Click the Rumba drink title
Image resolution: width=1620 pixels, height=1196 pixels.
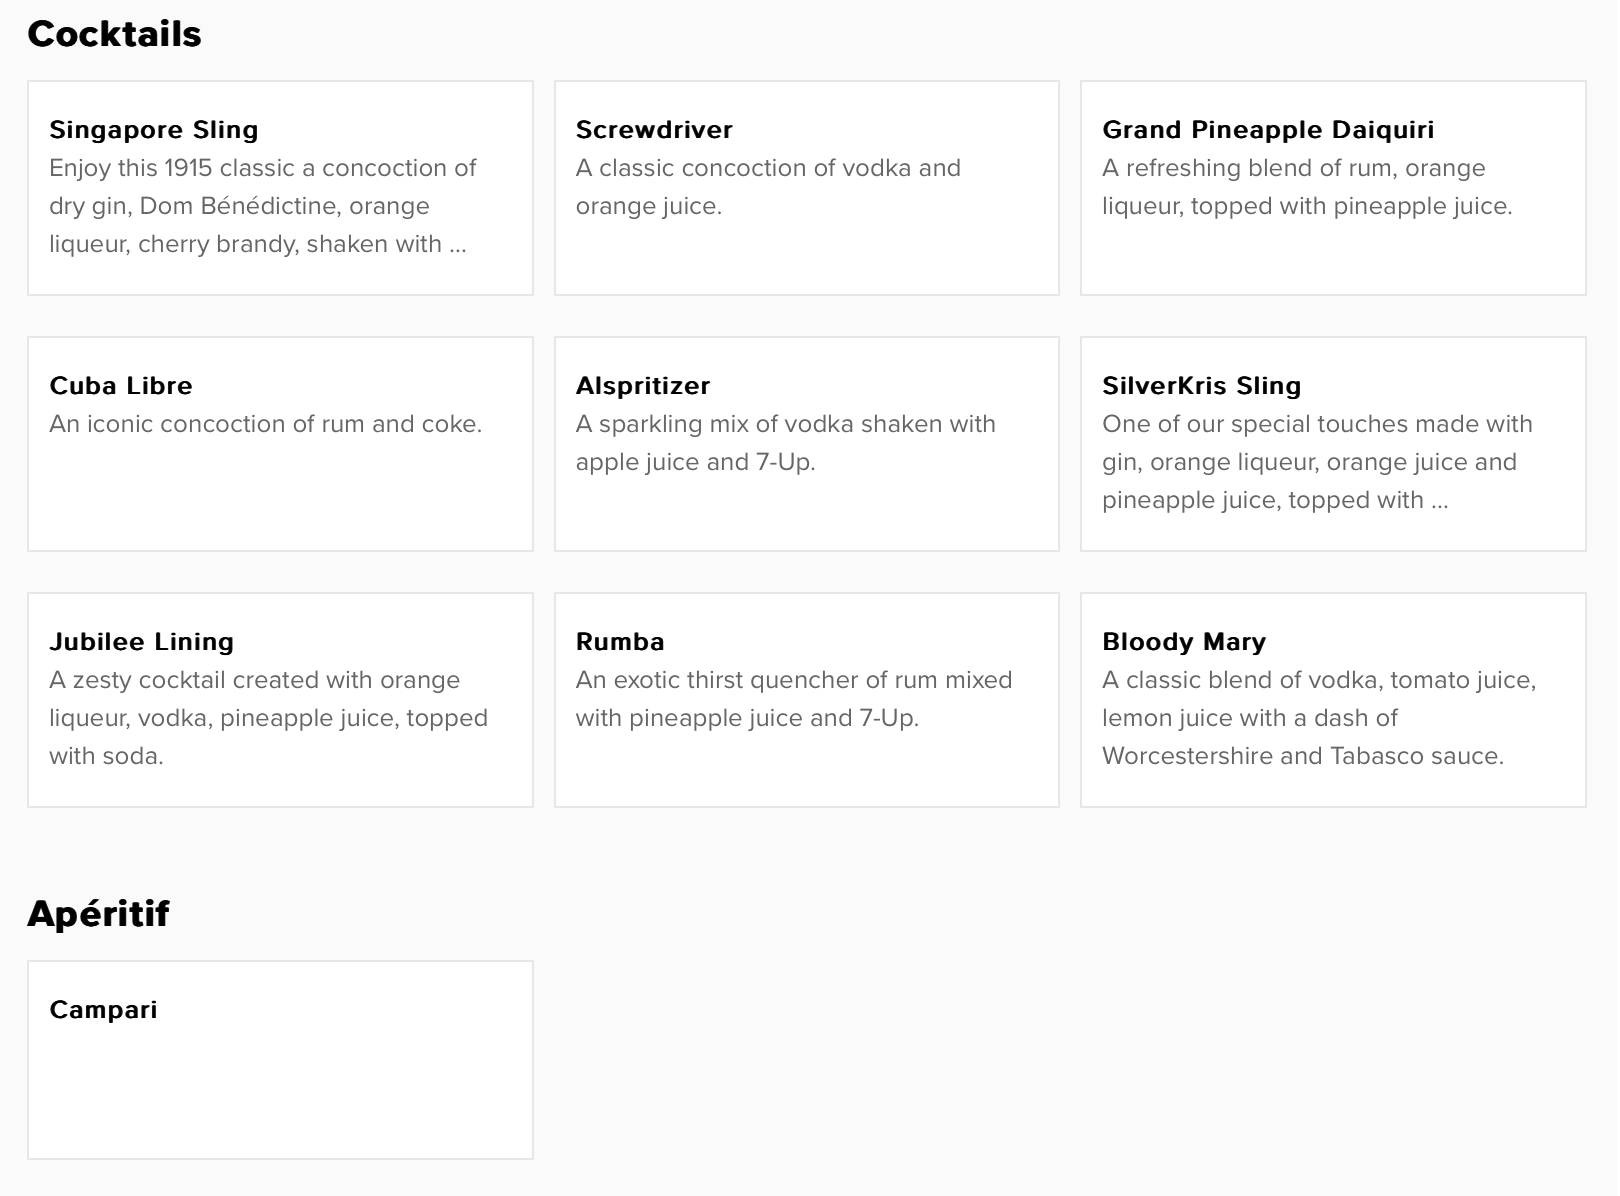tap(620, 642)
